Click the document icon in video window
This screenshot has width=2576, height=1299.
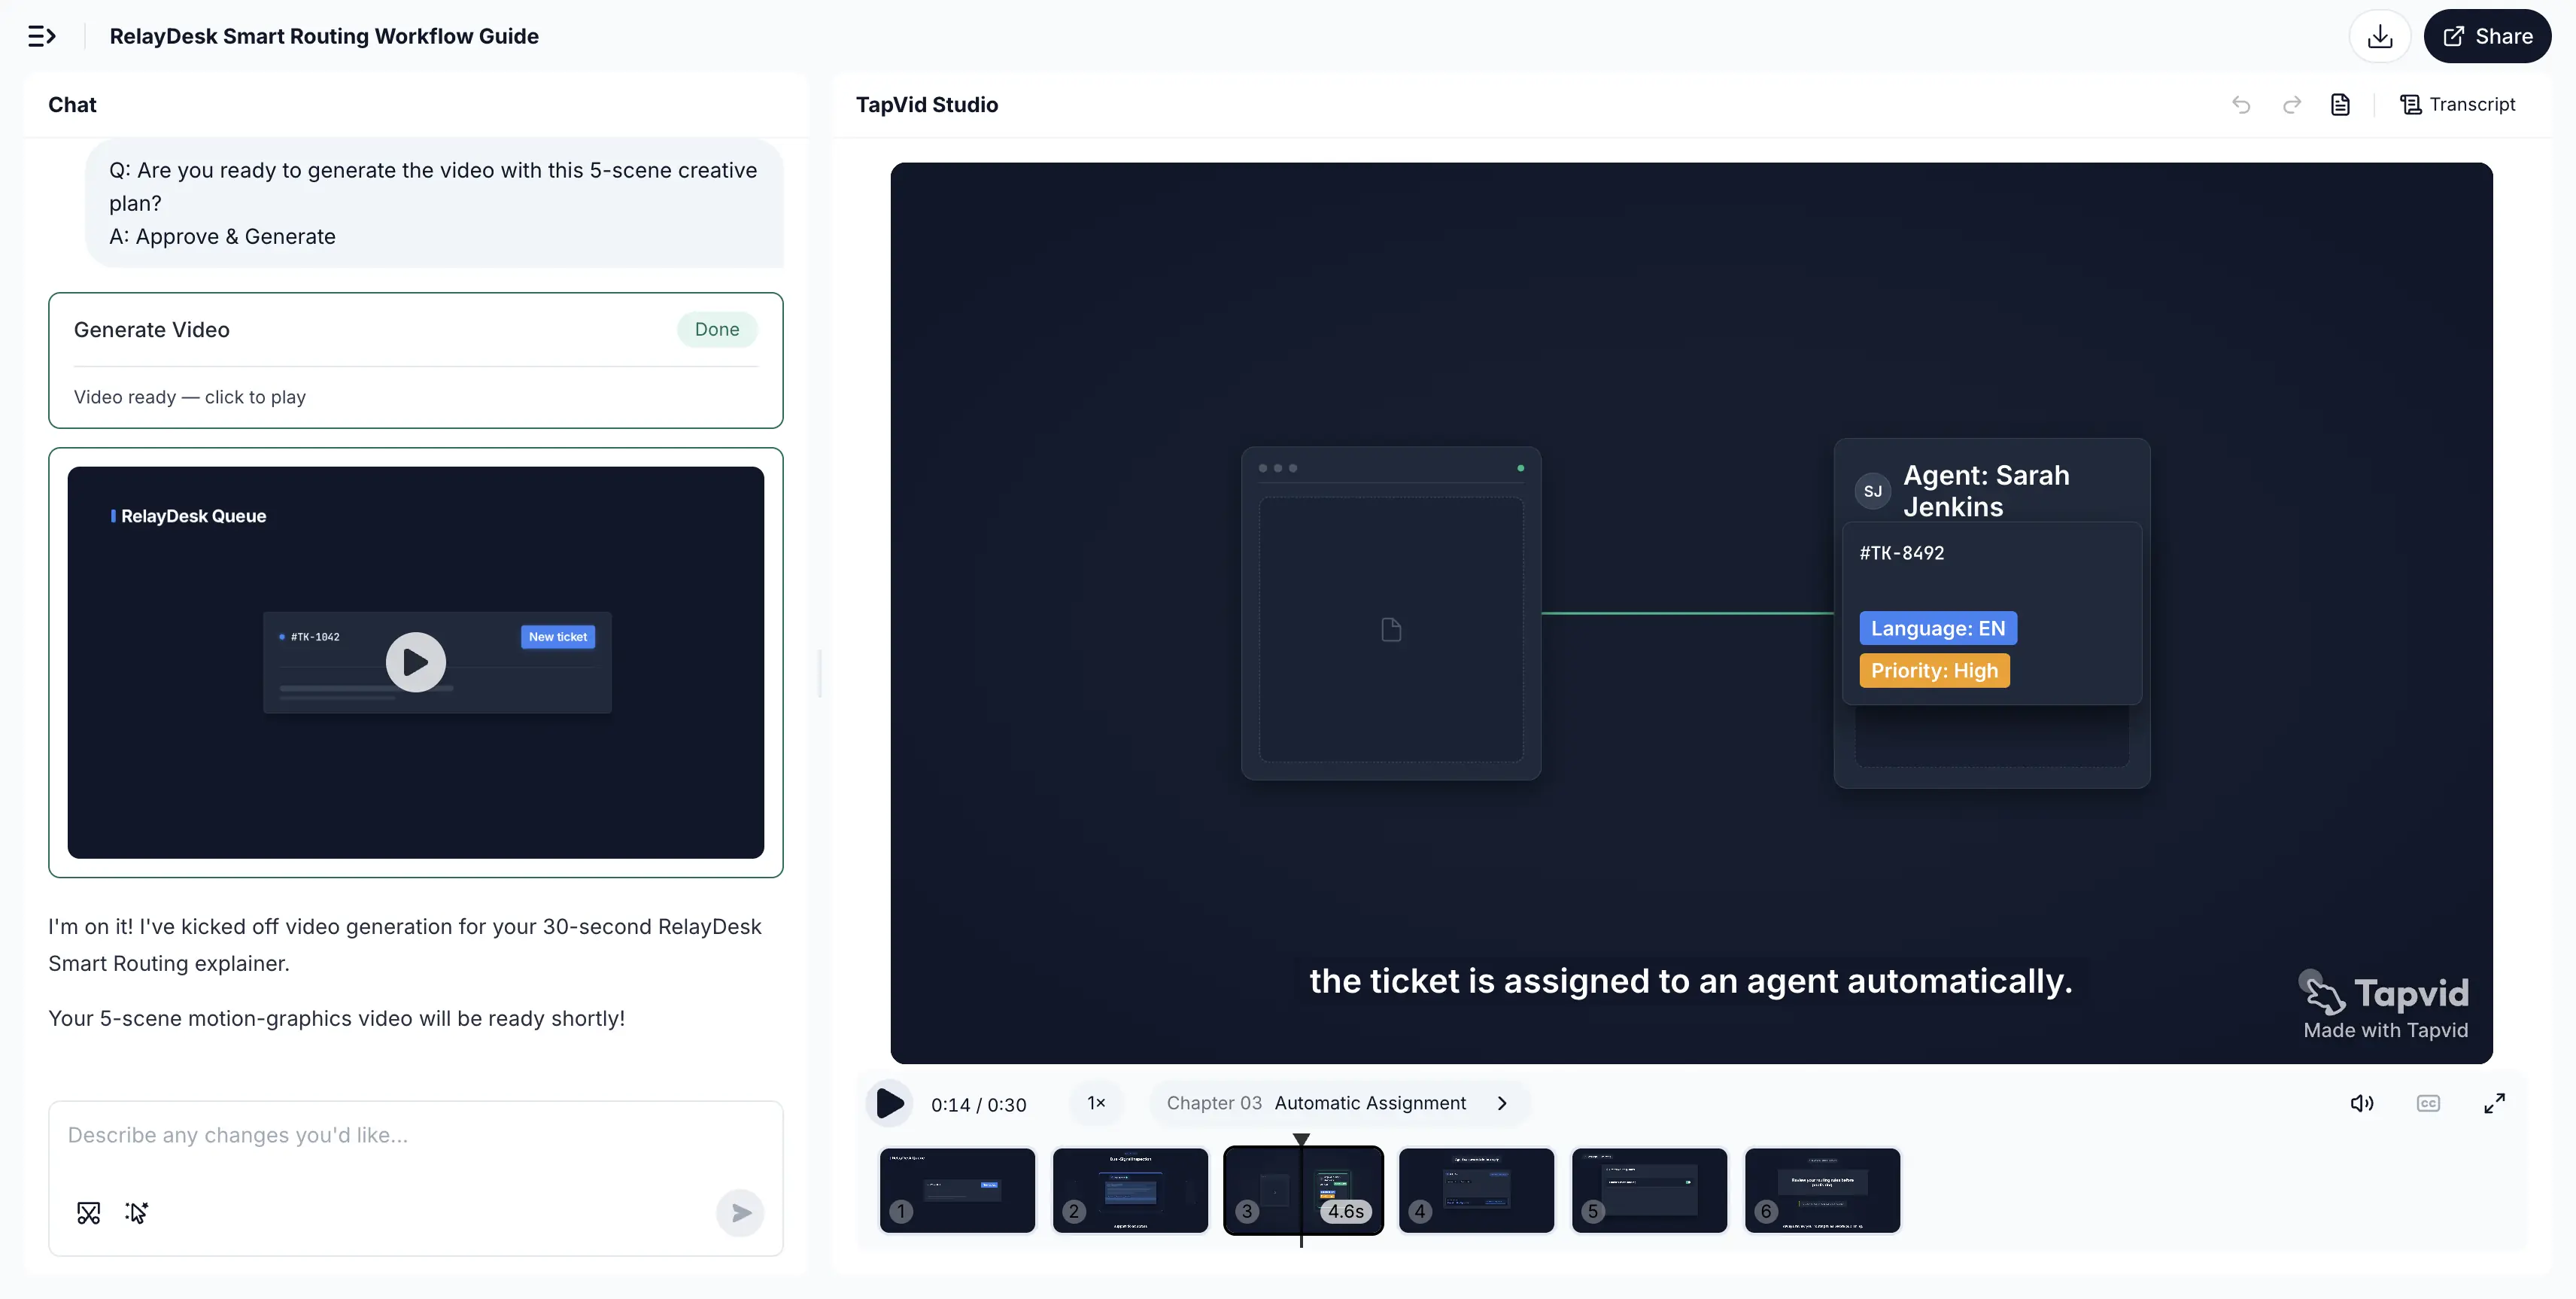click(1391, 629)
